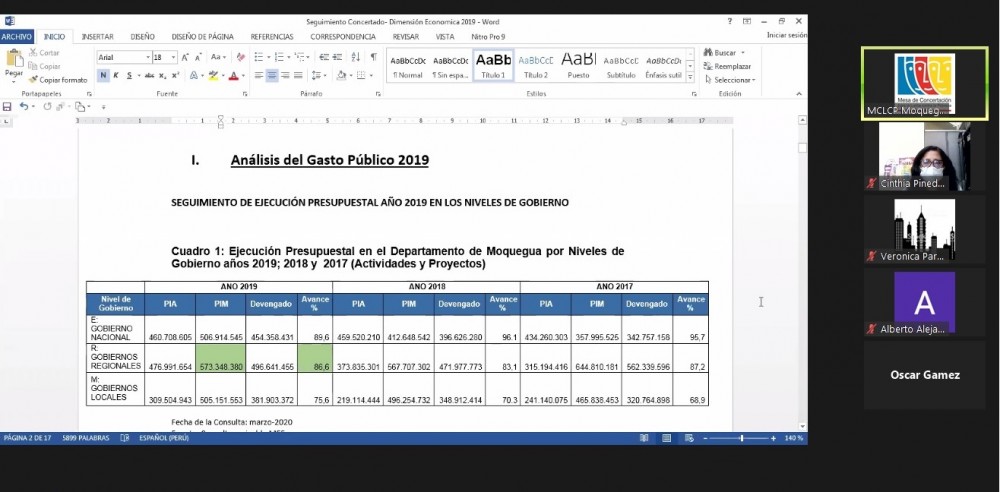1000x492 pixels.
Task: Click Iniciar sesión link
Action: pyautogui.click(x=786, y=35)
